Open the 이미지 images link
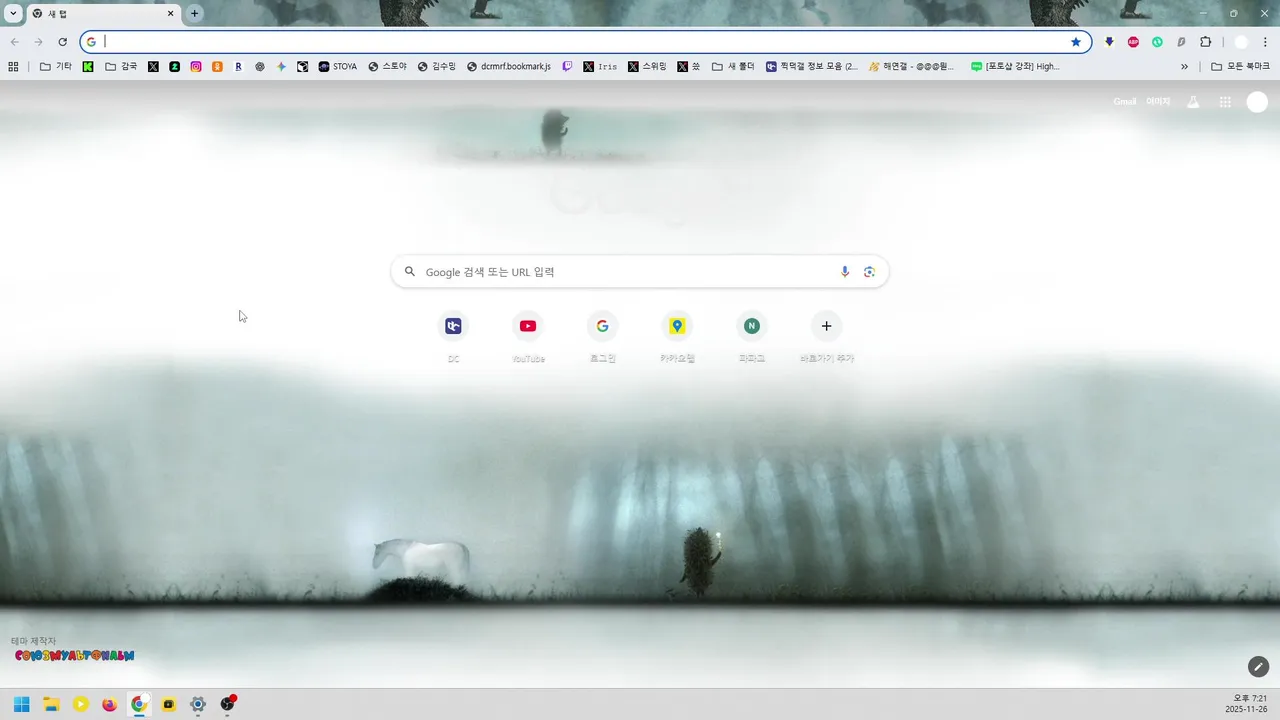1280x720 pixels. click(x=1158, y=101)
